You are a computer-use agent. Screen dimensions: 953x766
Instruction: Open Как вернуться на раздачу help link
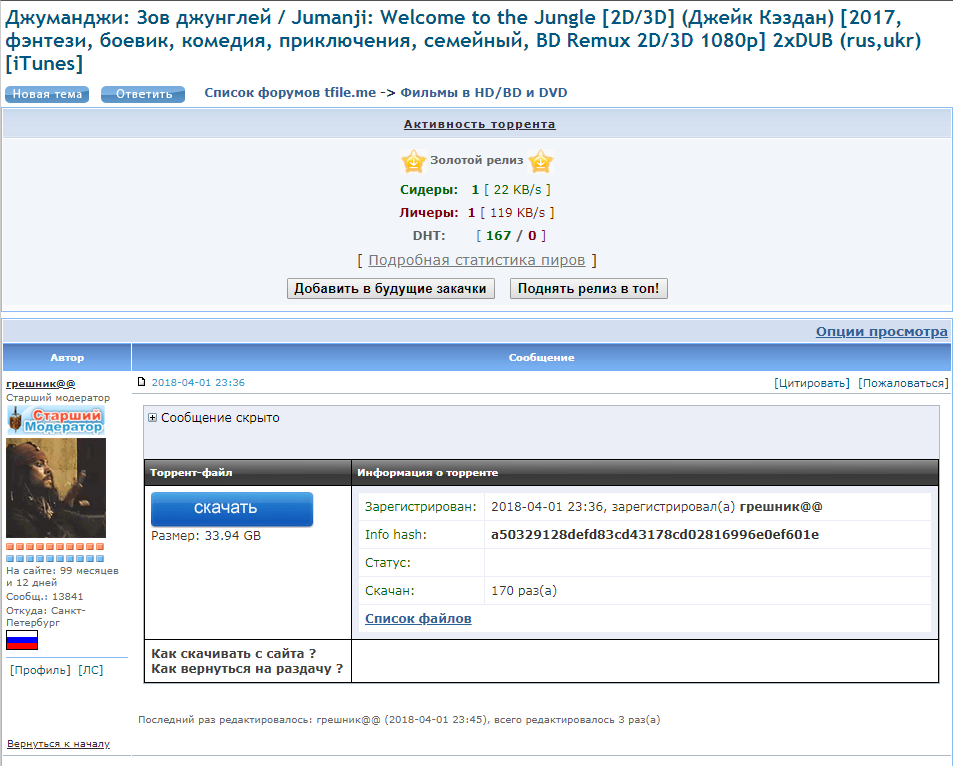(247, 669)
